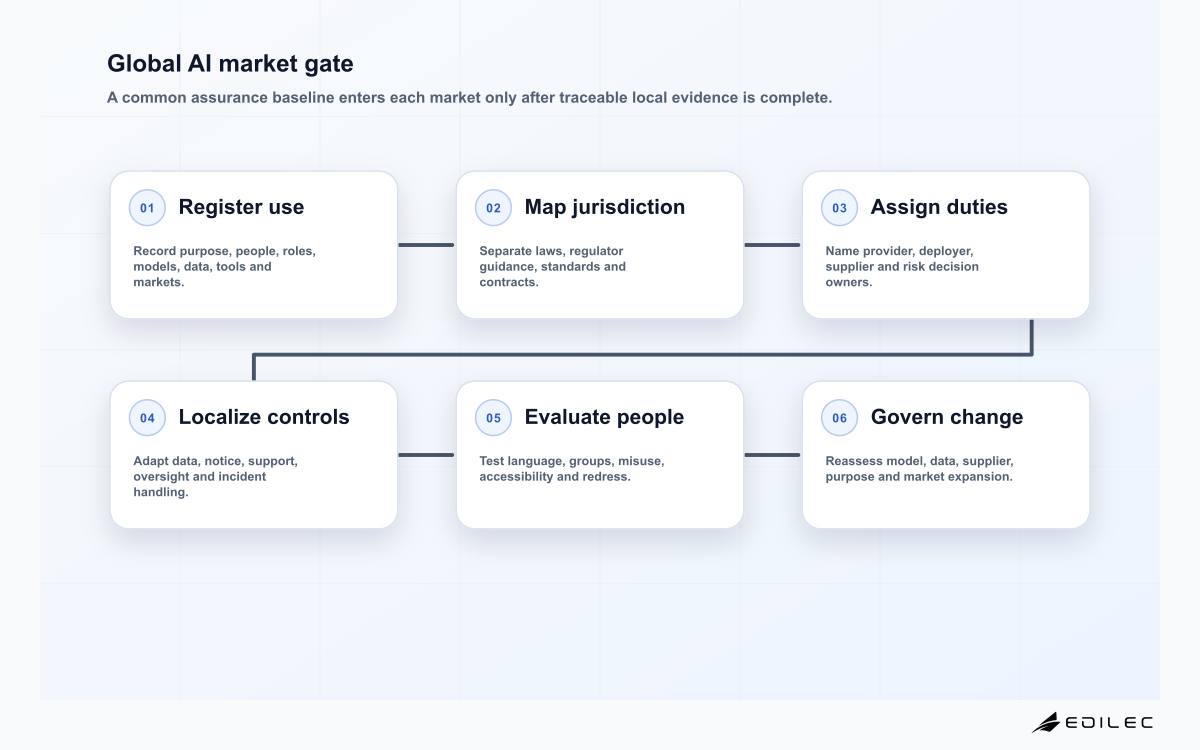
Task: Select the Localize controls heading
Action: tap(264, 417)
